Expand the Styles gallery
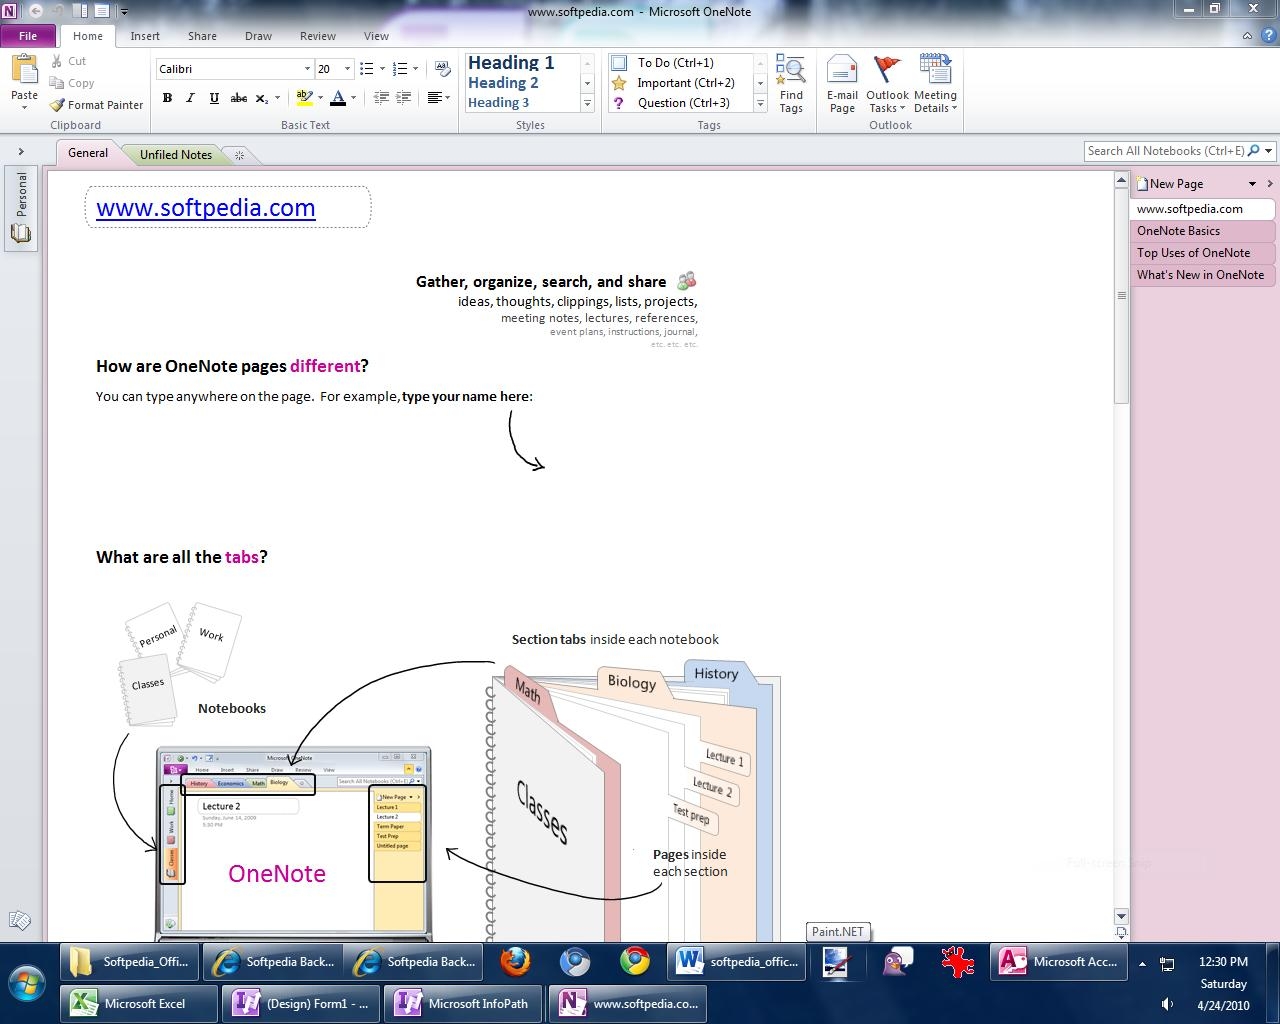 point(587,103)
